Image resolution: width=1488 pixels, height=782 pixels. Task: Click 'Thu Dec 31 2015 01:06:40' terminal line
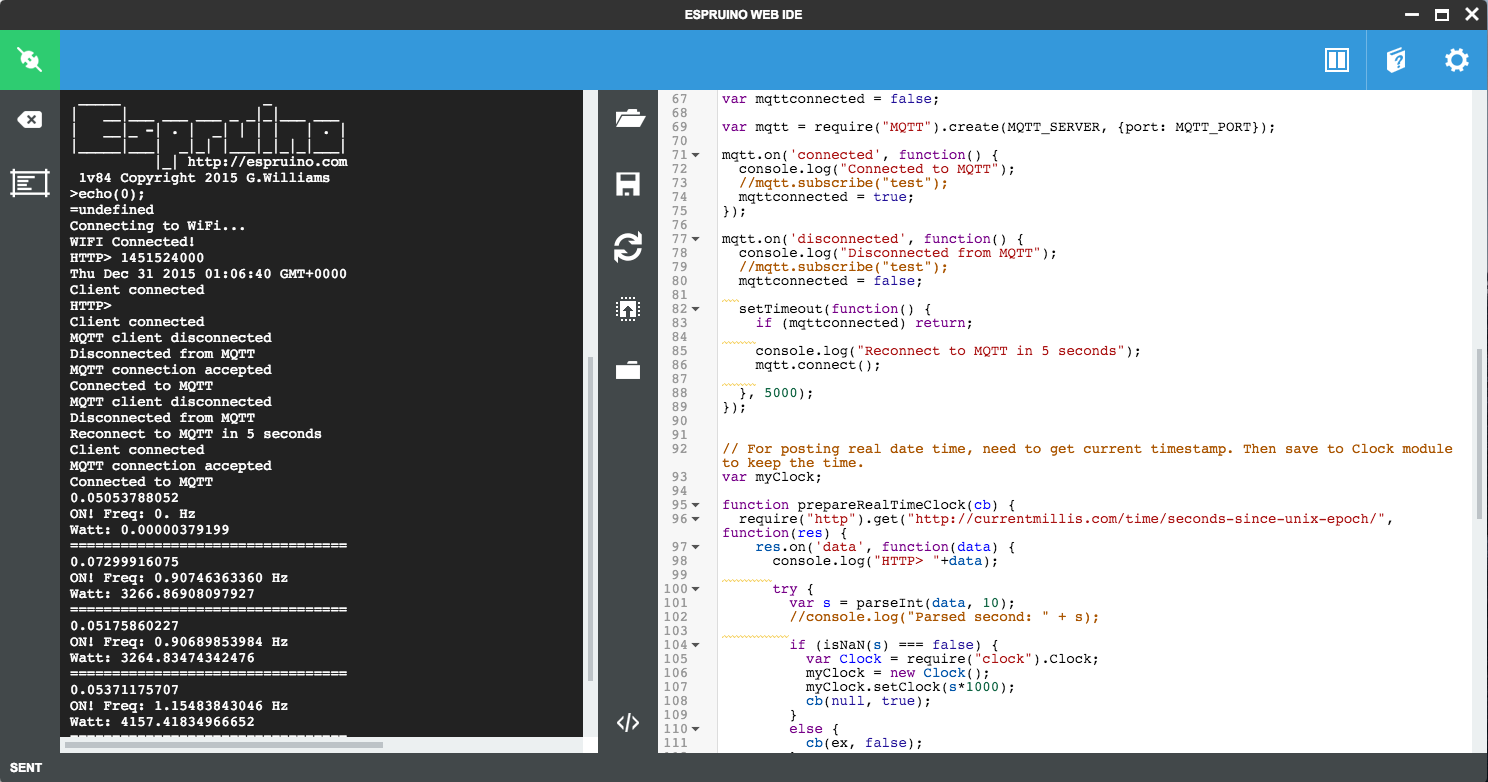208,273
